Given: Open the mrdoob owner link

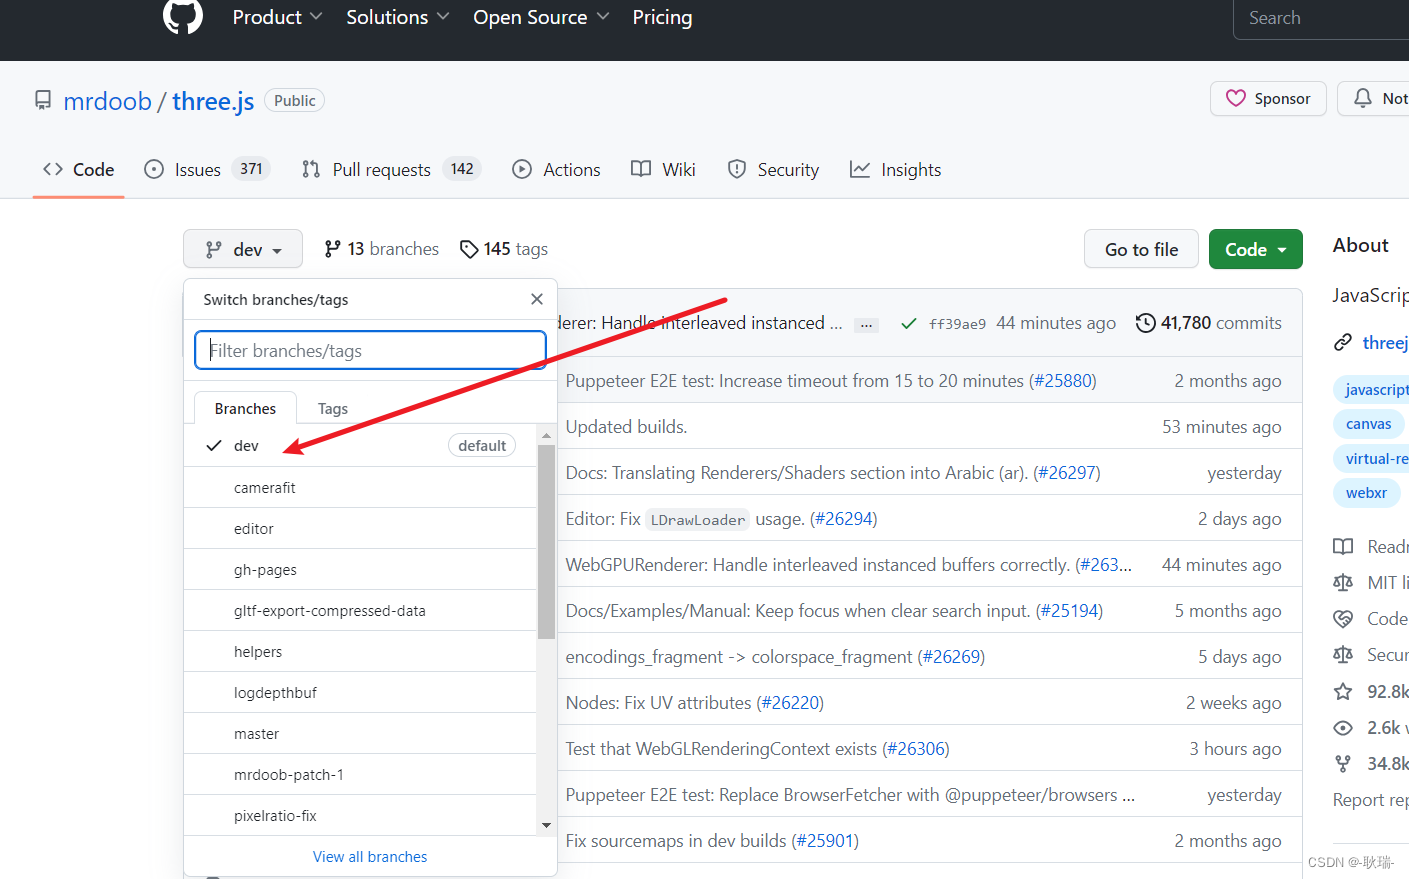Looking at the screenshot, I should tap(107, 101).
